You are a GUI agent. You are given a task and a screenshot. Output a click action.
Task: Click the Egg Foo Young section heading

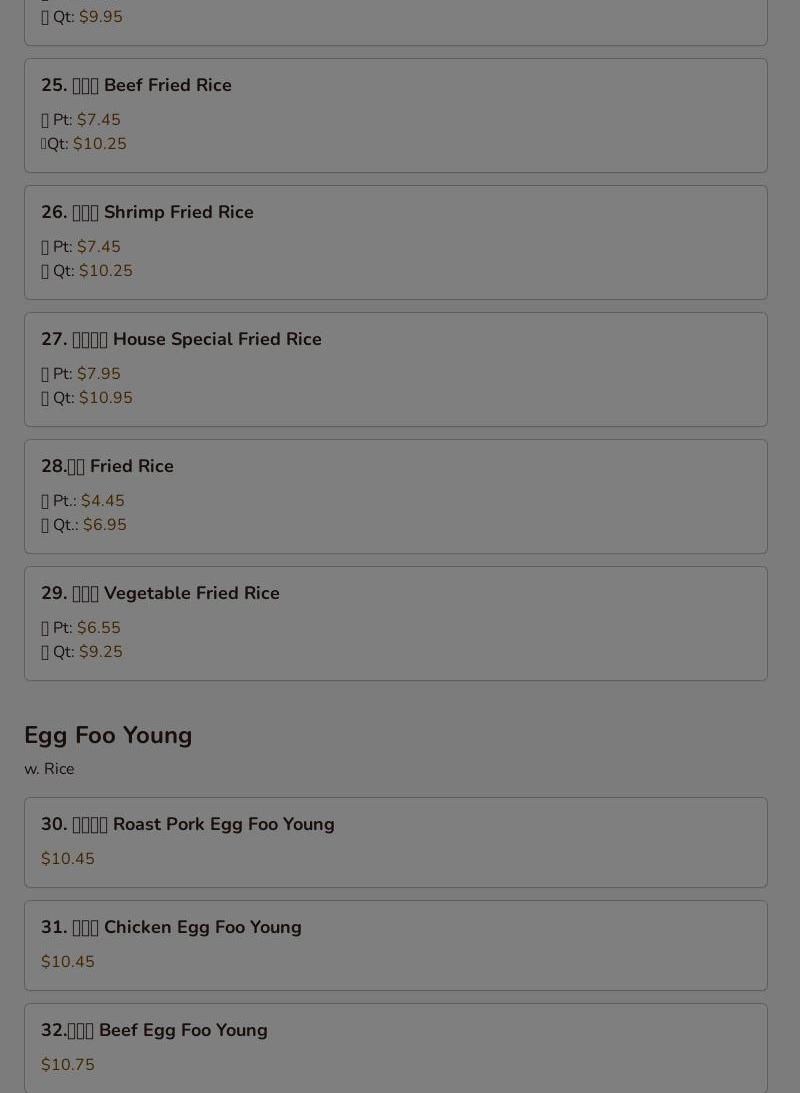click(x=108, y=735)
